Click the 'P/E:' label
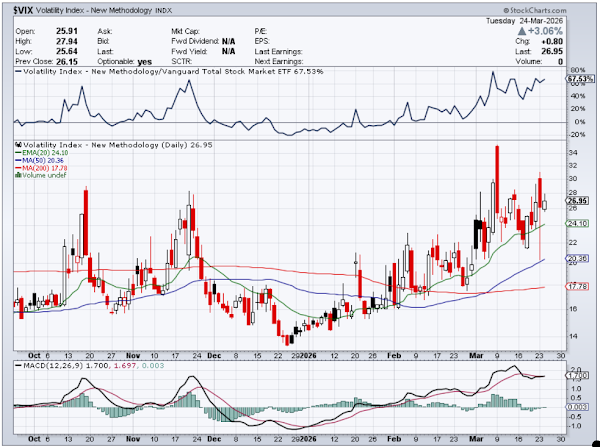The width and height of the screenshot is (600, 447). pyautogui.click(x=261, y=31)
